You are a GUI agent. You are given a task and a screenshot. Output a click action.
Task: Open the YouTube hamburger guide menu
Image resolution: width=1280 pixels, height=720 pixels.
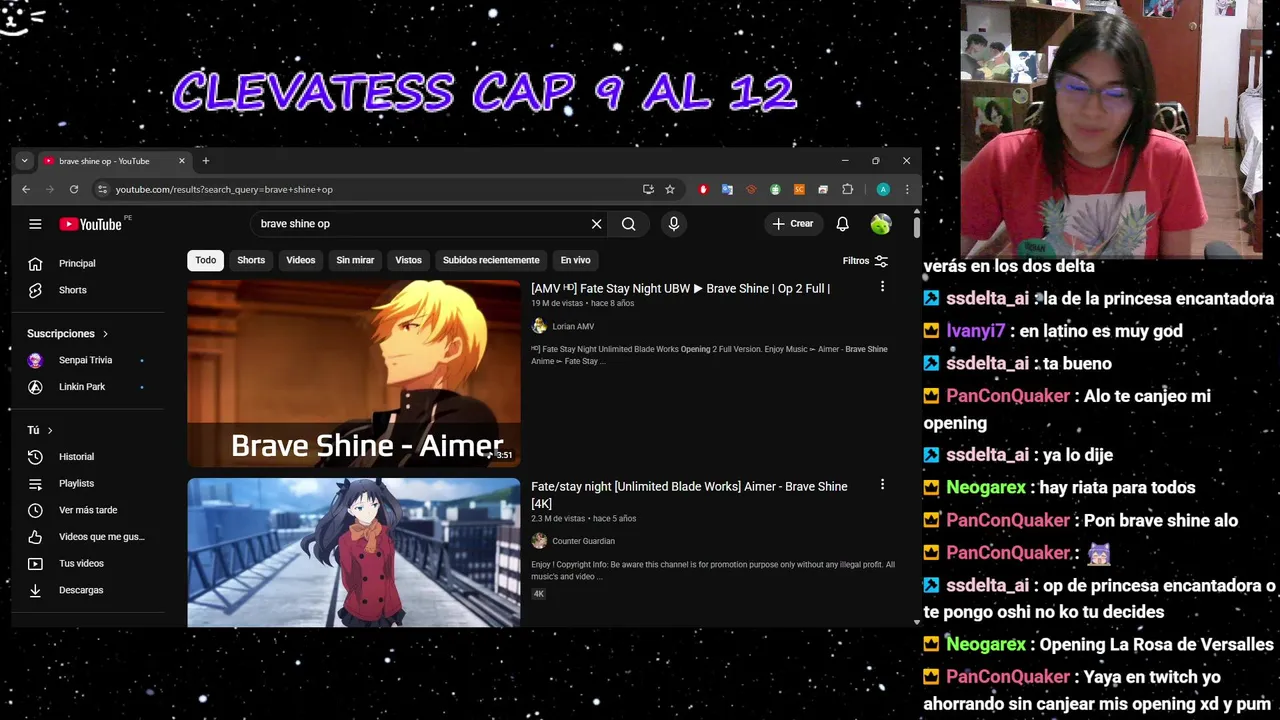pos(35,224)
